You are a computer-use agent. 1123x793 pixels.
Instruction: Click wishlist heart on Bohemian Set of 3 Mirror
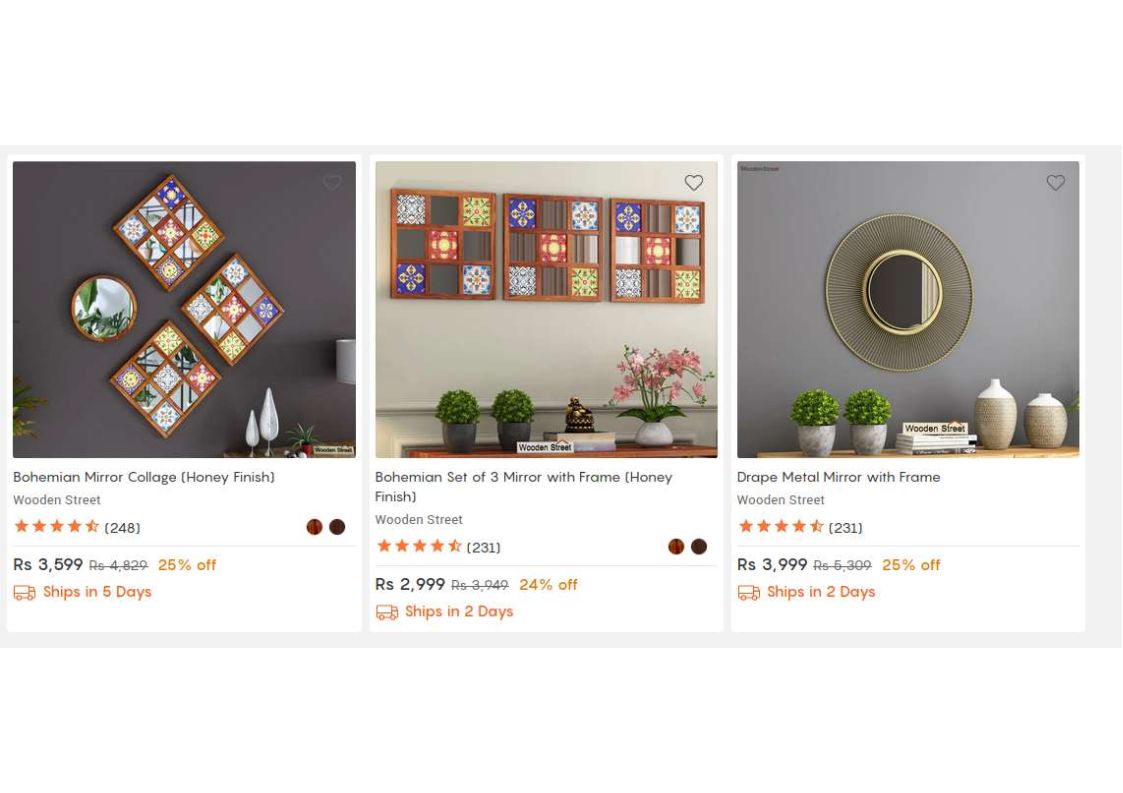click(693, 183)
